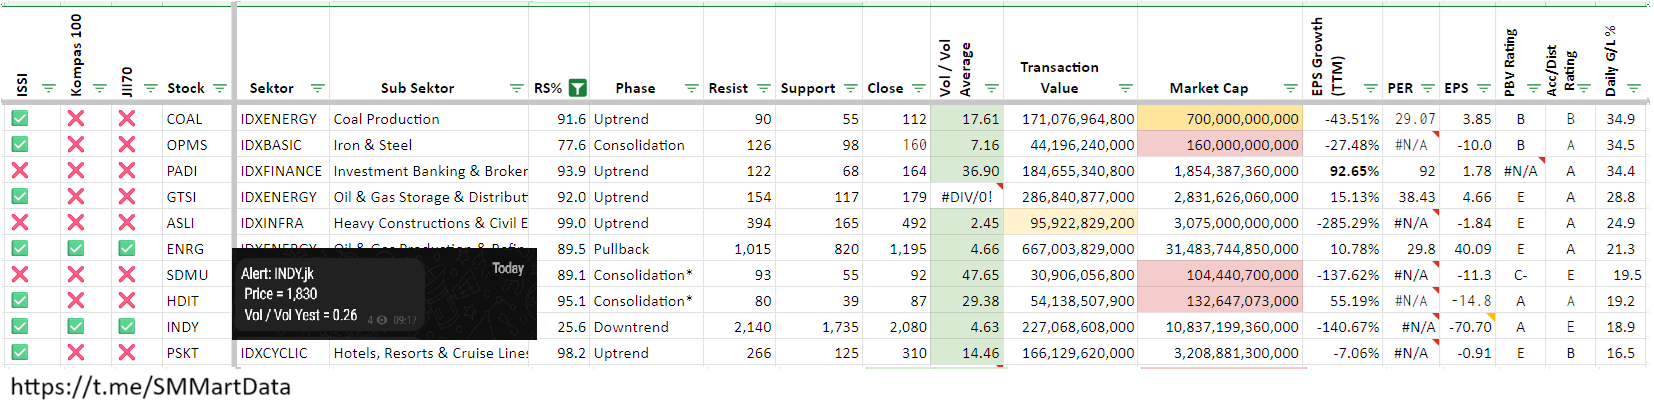
Task: Click the Market Cap filter icon
Action: (1290, 88)
